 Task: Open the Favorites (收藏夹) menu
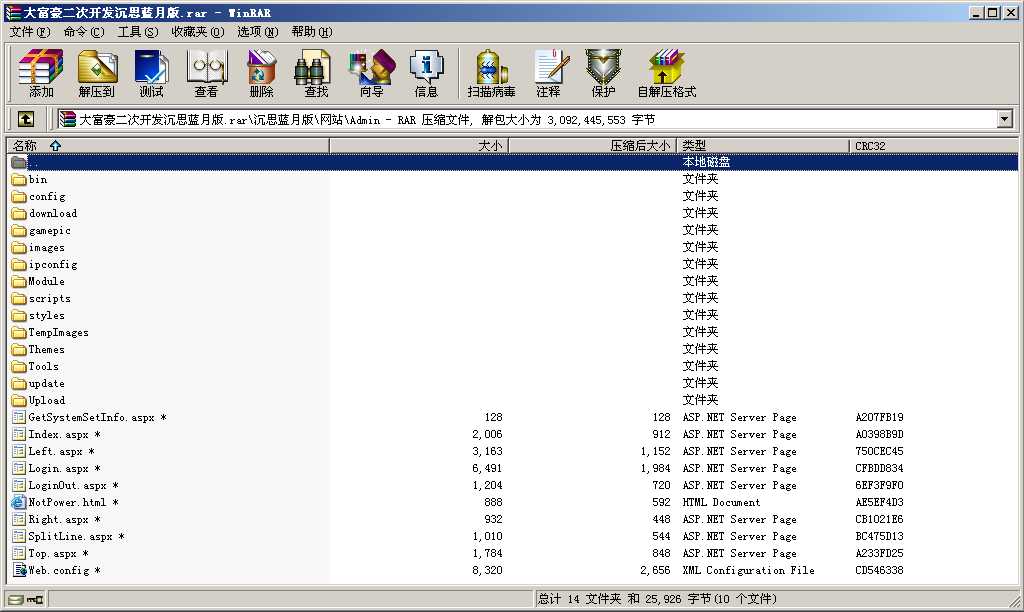[197, 31]
